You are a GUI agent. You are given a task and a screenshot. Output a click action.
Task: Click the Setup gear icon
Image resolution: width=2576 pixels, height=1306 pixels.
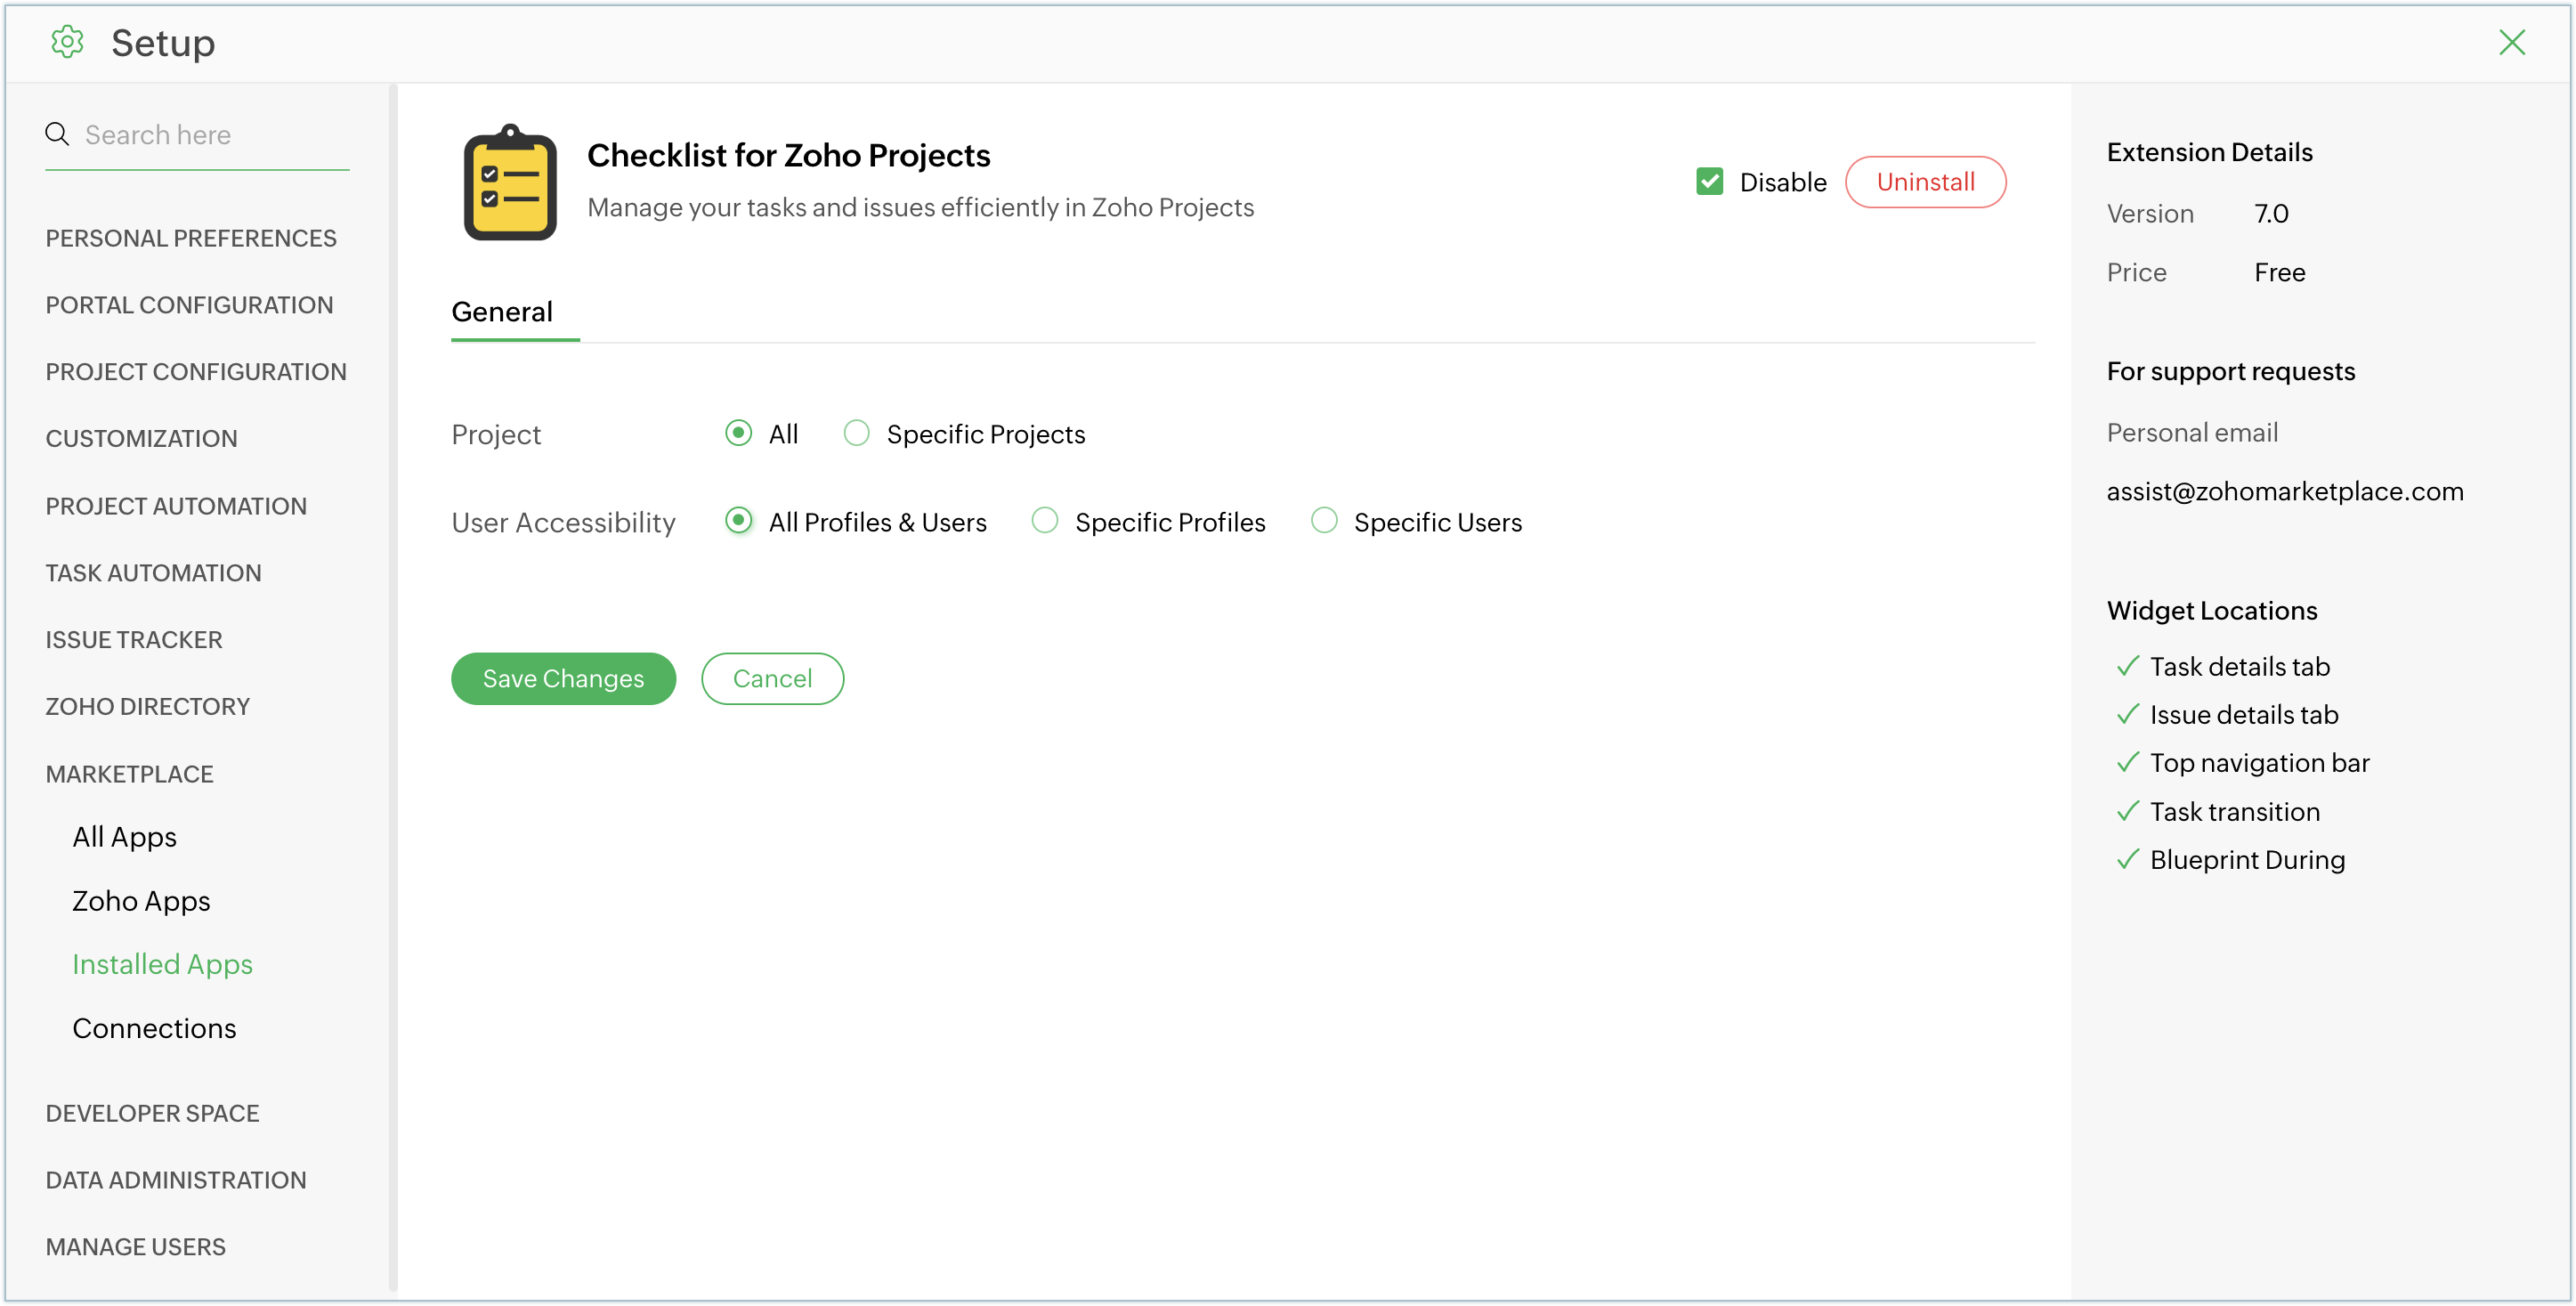click(67, 42)
